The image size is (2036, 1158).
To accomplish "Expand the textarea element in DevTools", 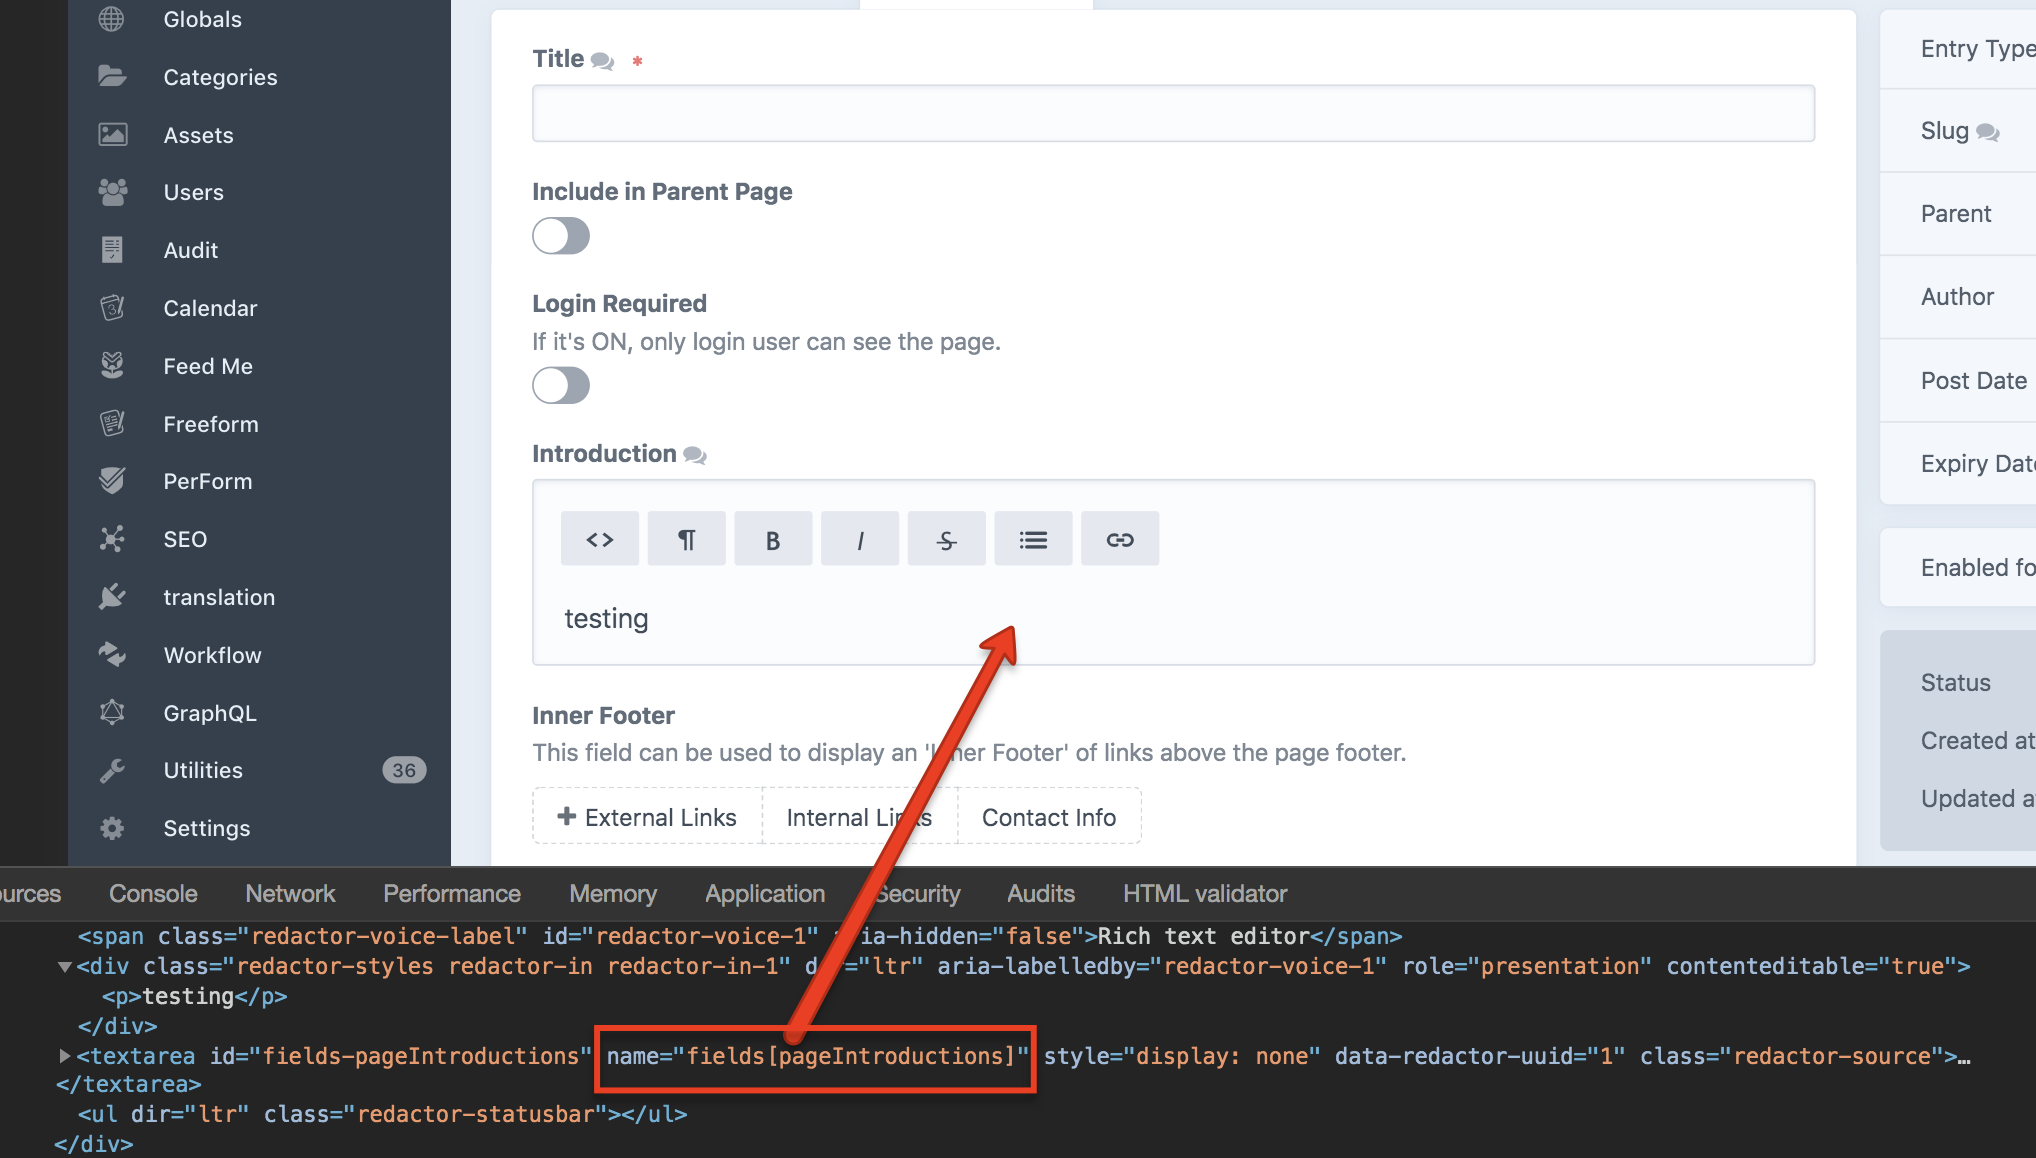I will [64, 1055].
